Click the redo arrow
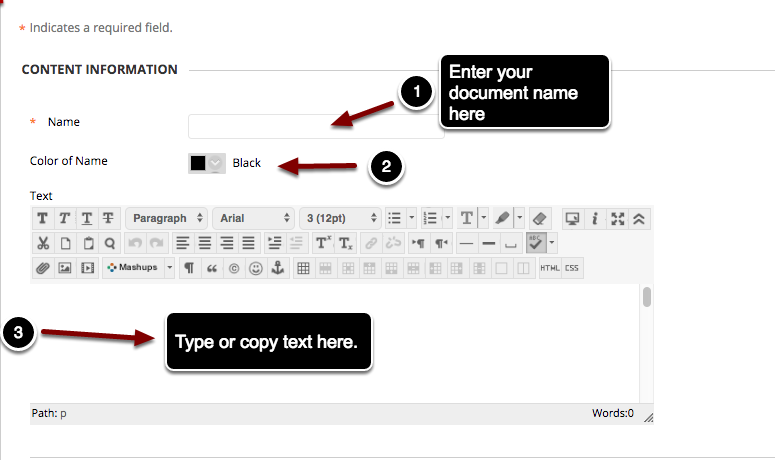The height and width of the screenshot is (460, 775). [x=157, y=243]
